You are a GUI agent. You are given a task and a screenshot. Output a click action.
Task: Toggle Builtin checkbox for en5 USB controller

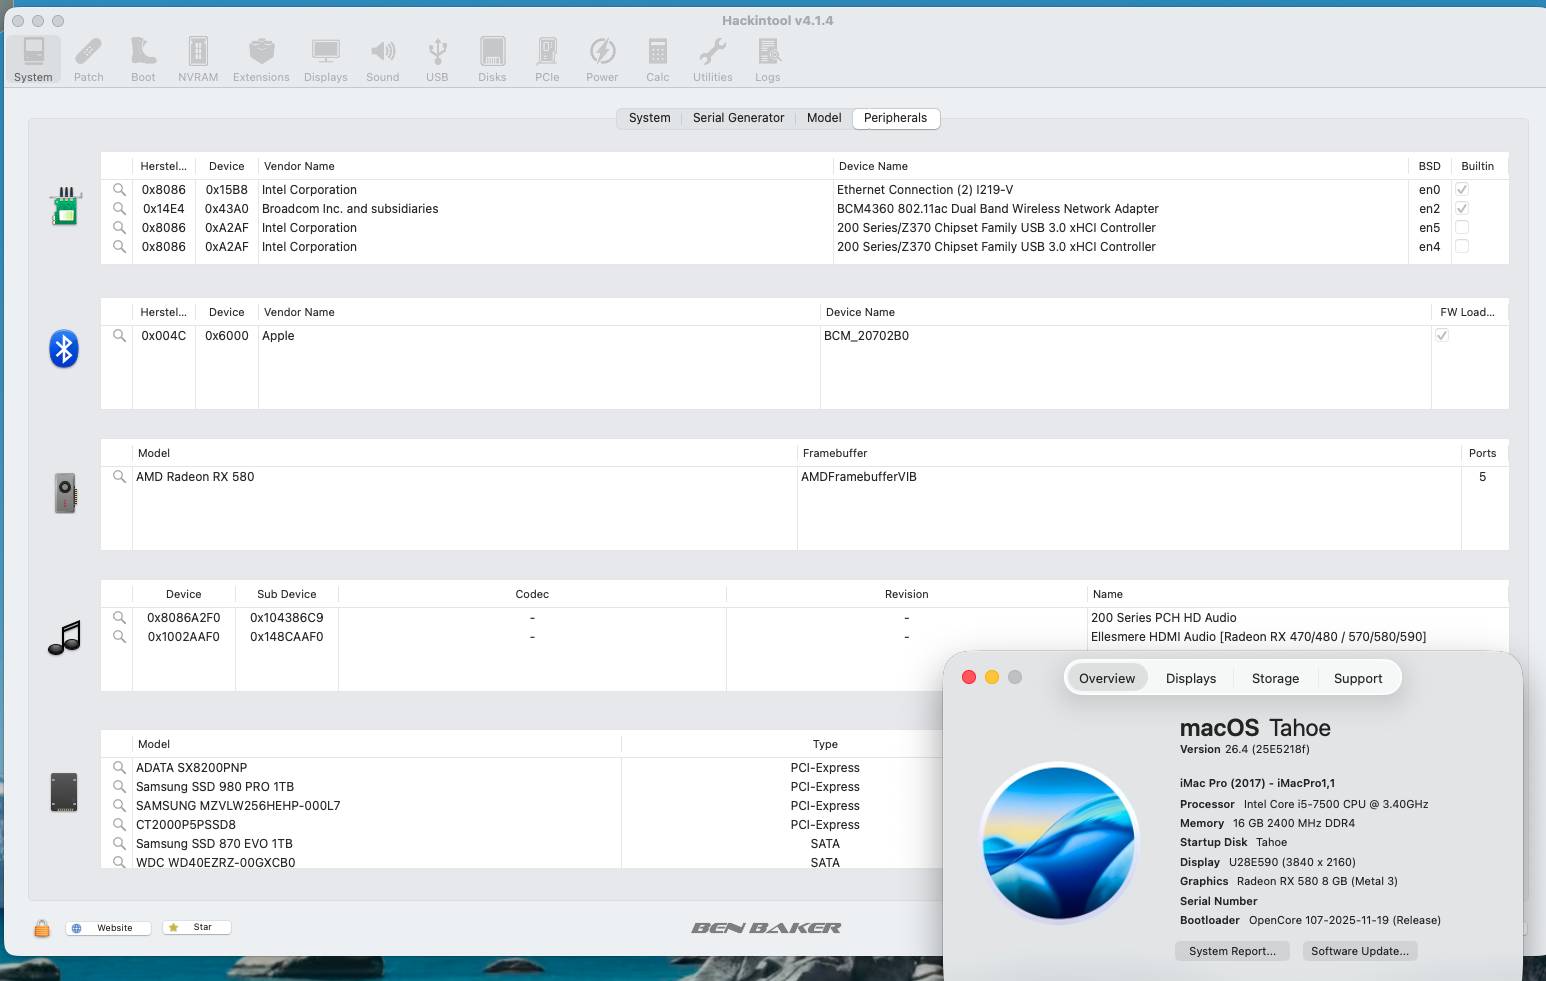(x=1461, y=228)
